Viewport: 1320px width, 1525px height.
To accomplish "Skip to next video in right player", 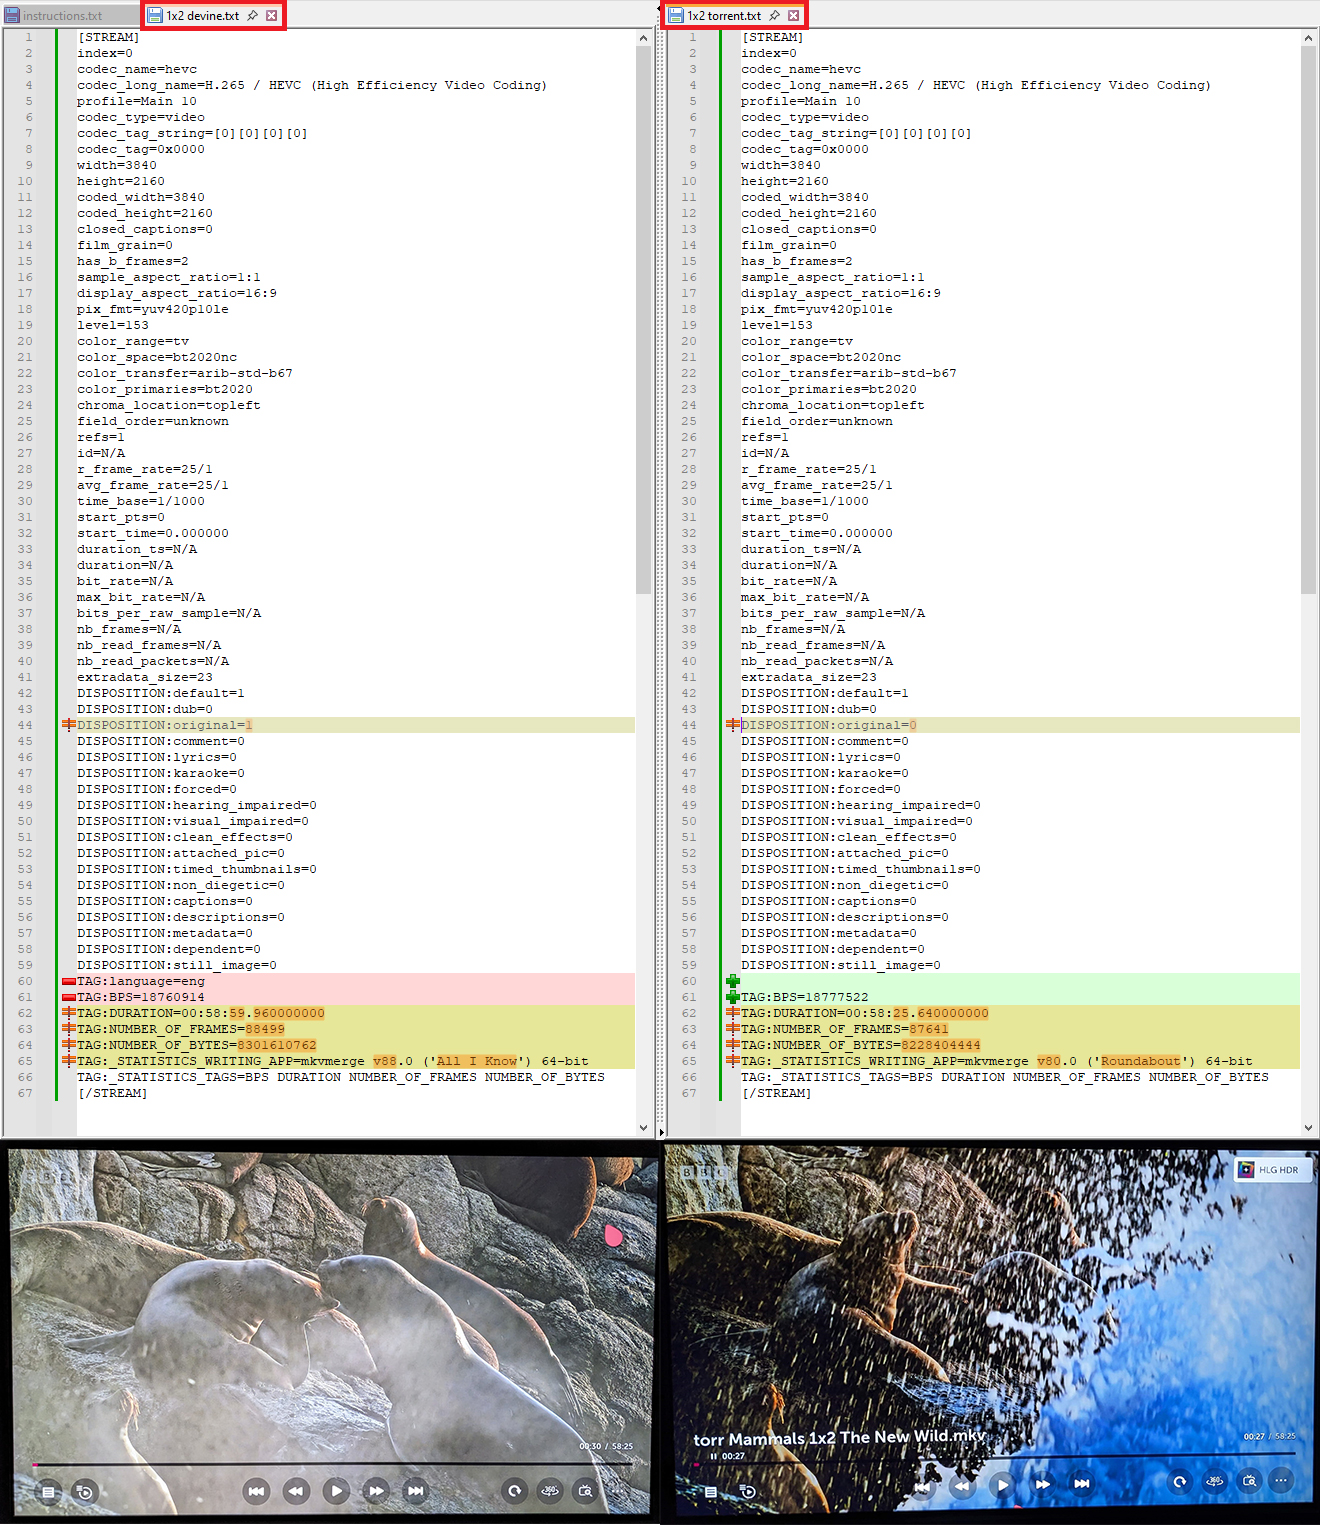I will point(1081,1483).
